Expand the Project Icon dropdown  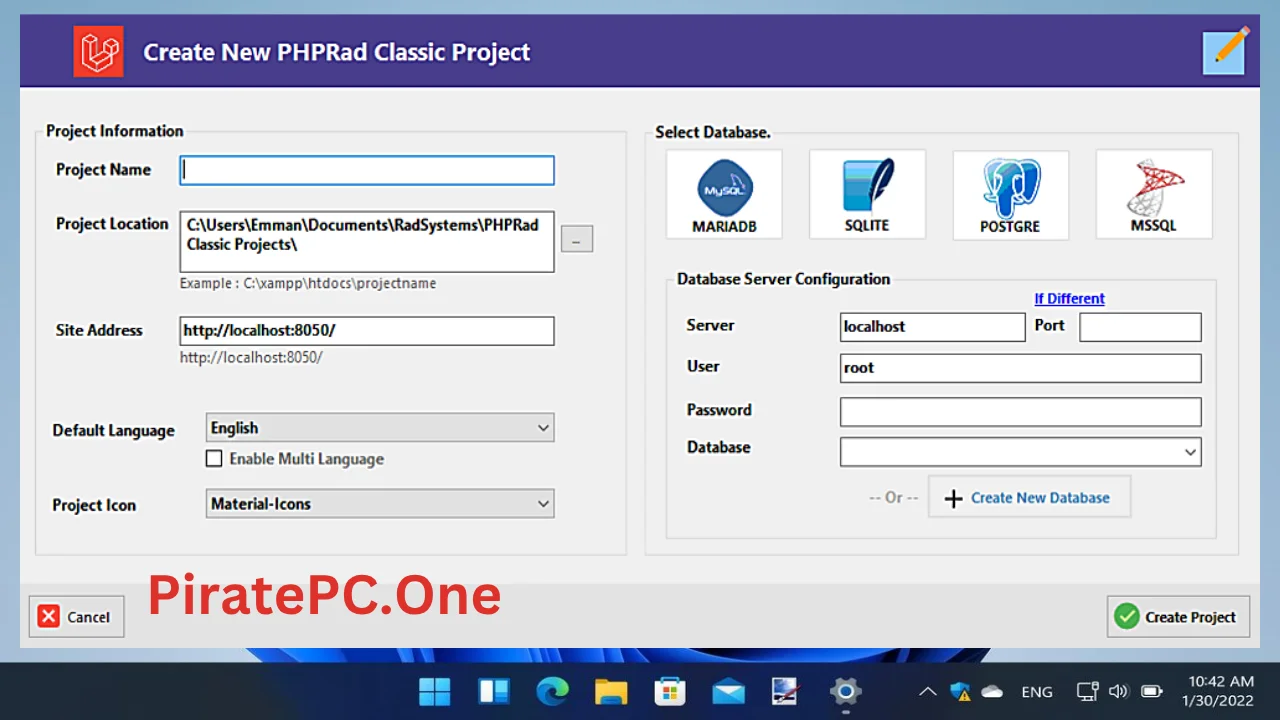(380, 504)
